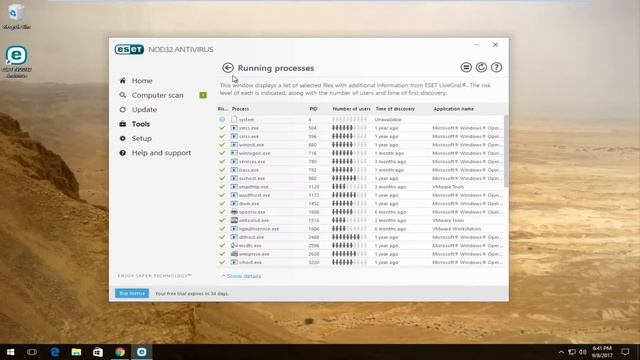Screen dimensions: 640x360
Task: Open Microsoft Store from taskbar
Action: 98,352
